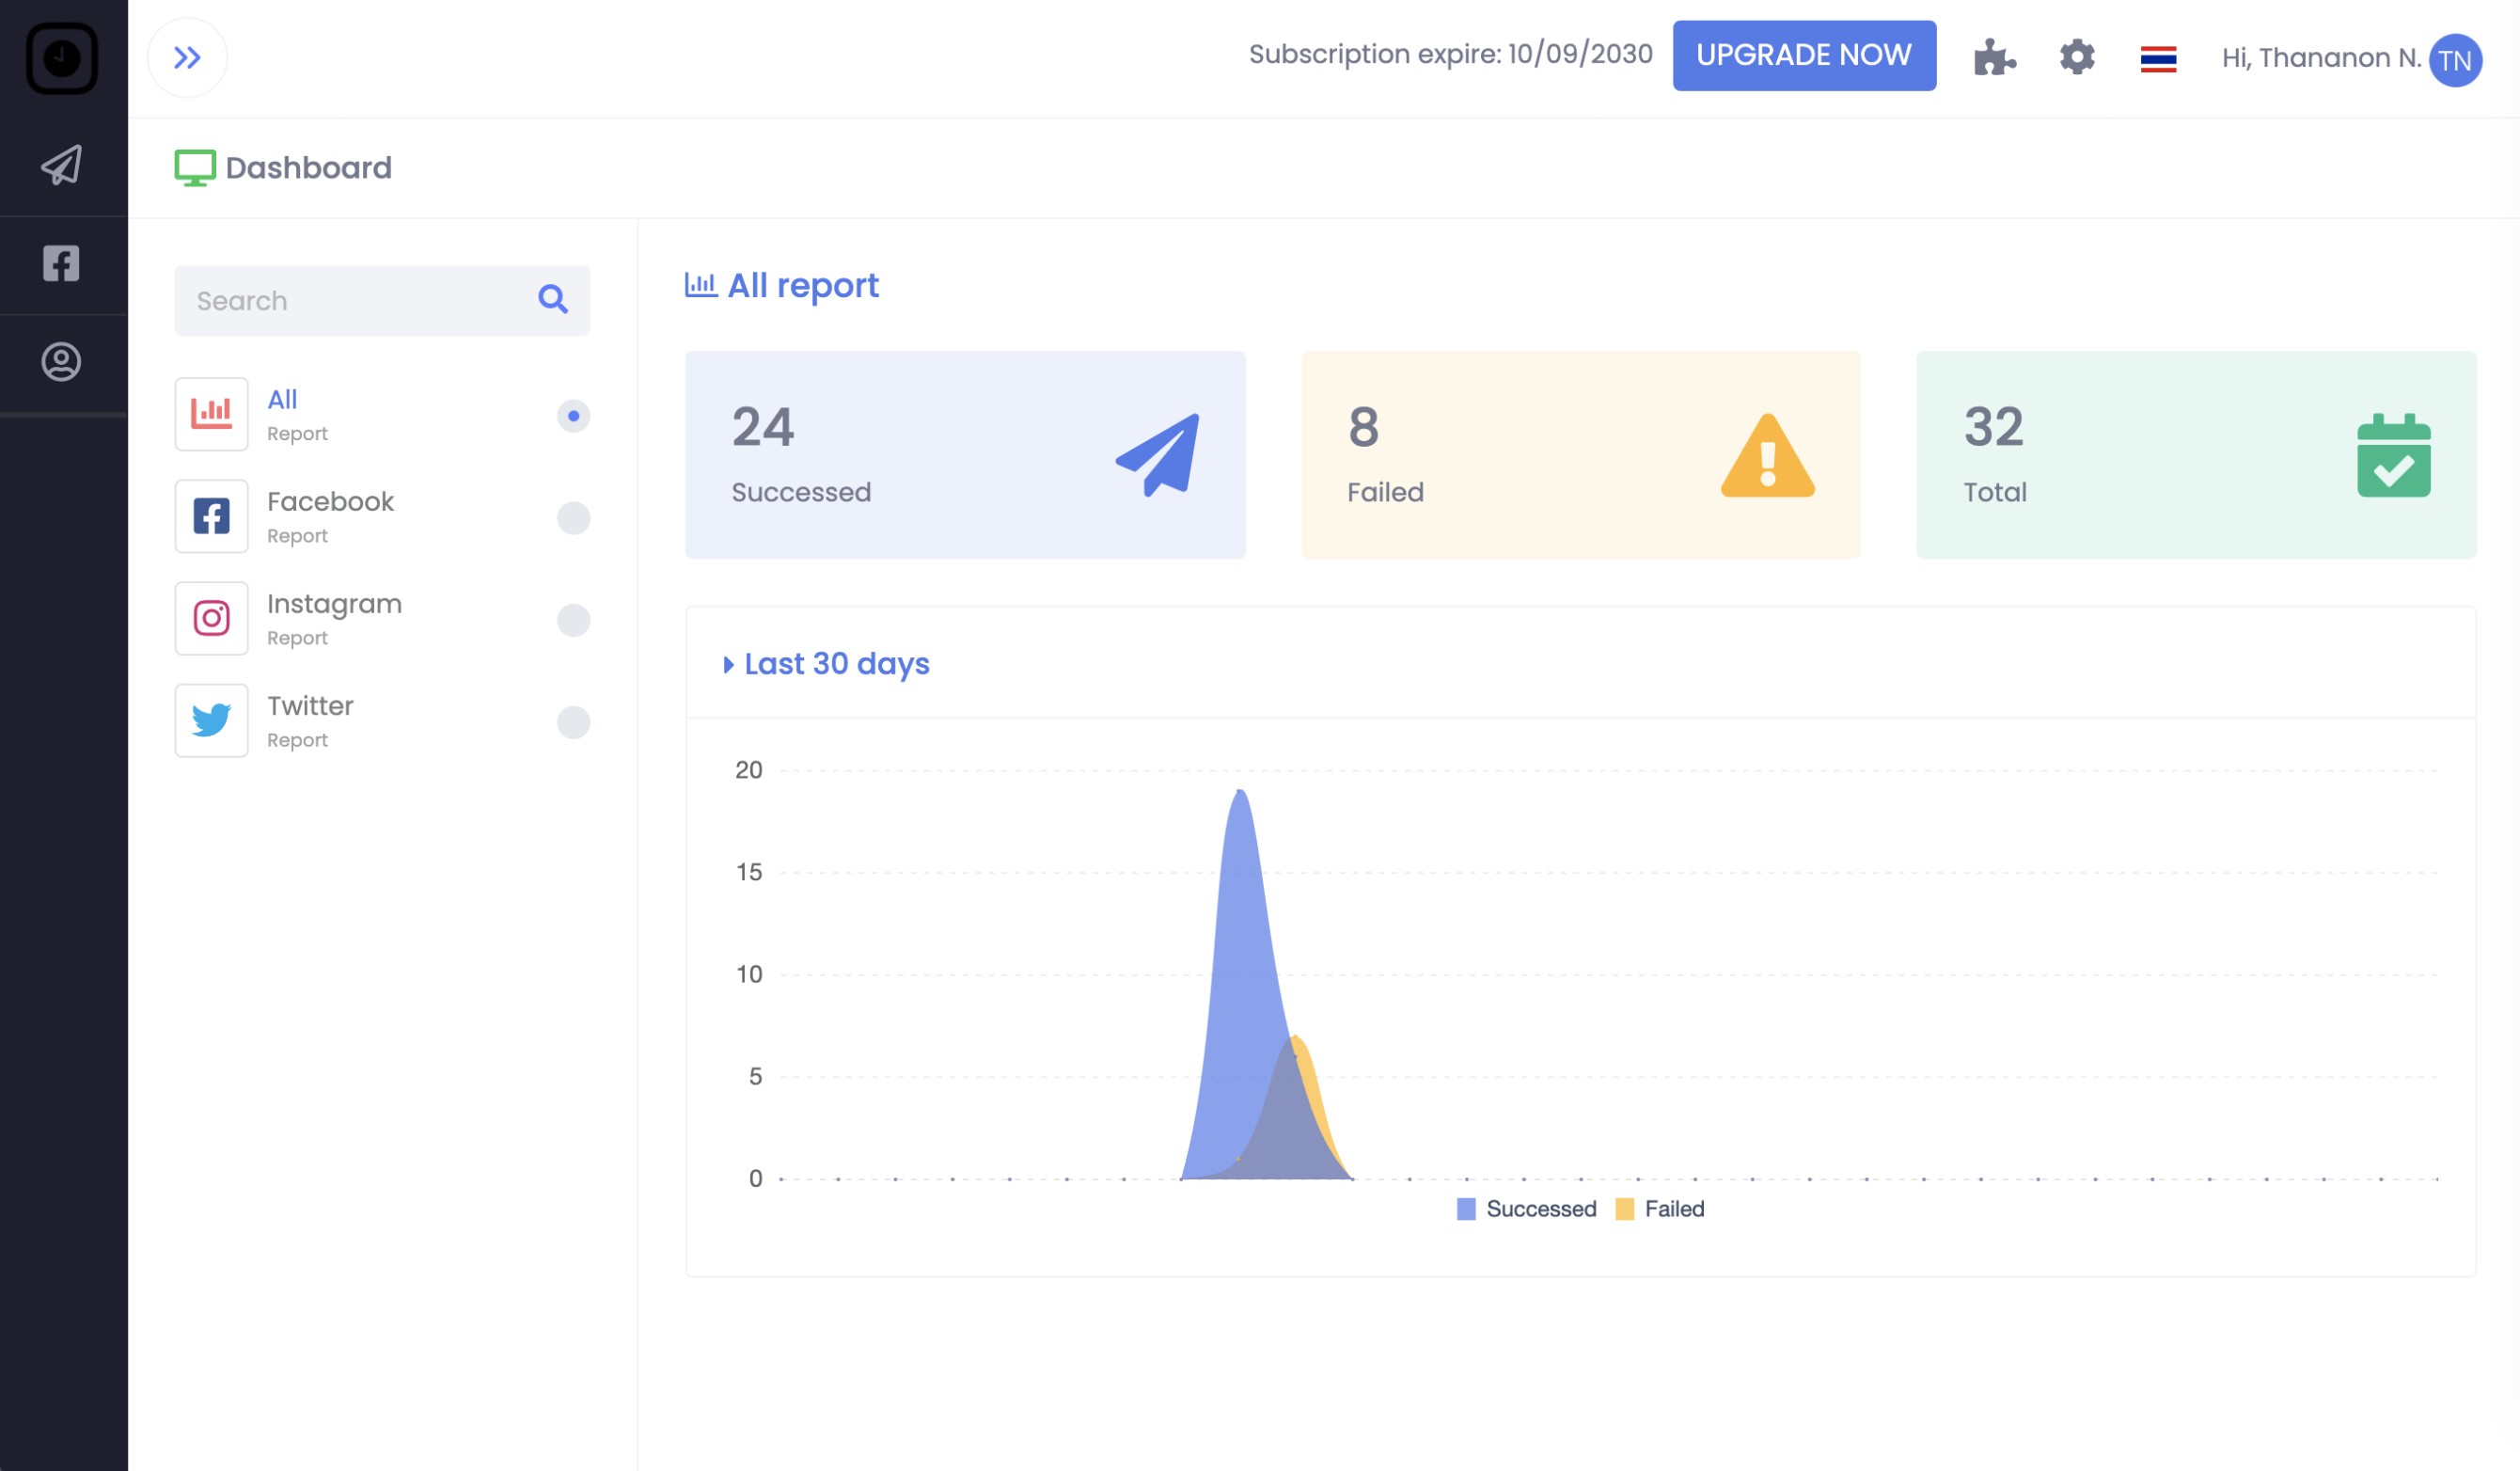This screenshot has width=2520, height=1471.
Task: Click the Failed warning triangle icon
Action: point(1768,455)
